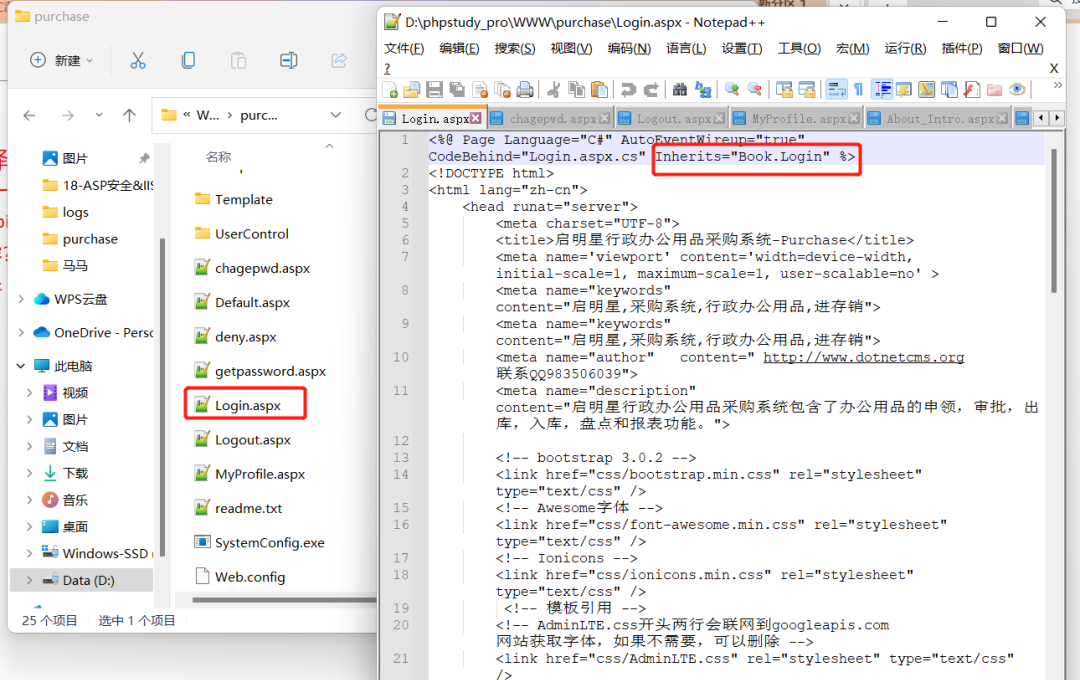Toggle the file Monitoring eye icon

1017,90
